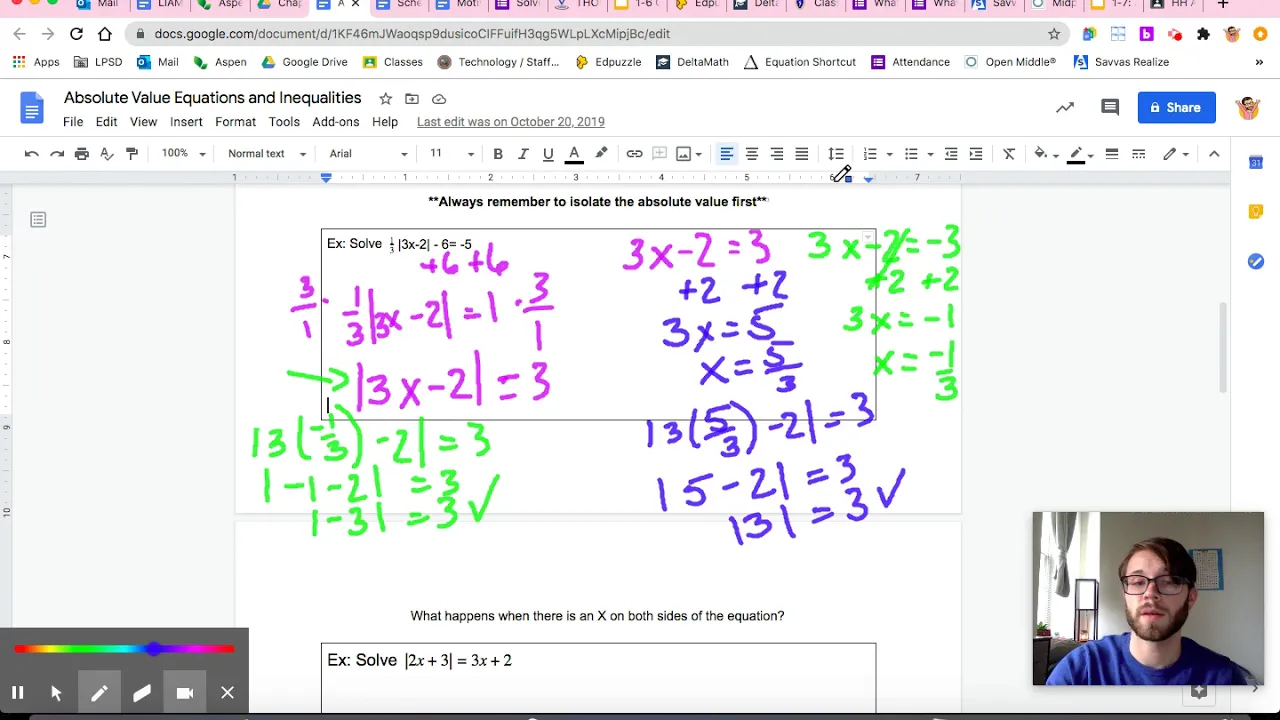Open the zoom level 100% dropdown
This screenshot has height=720, width=1280.
pyautogui.click(x=183, y=154)
